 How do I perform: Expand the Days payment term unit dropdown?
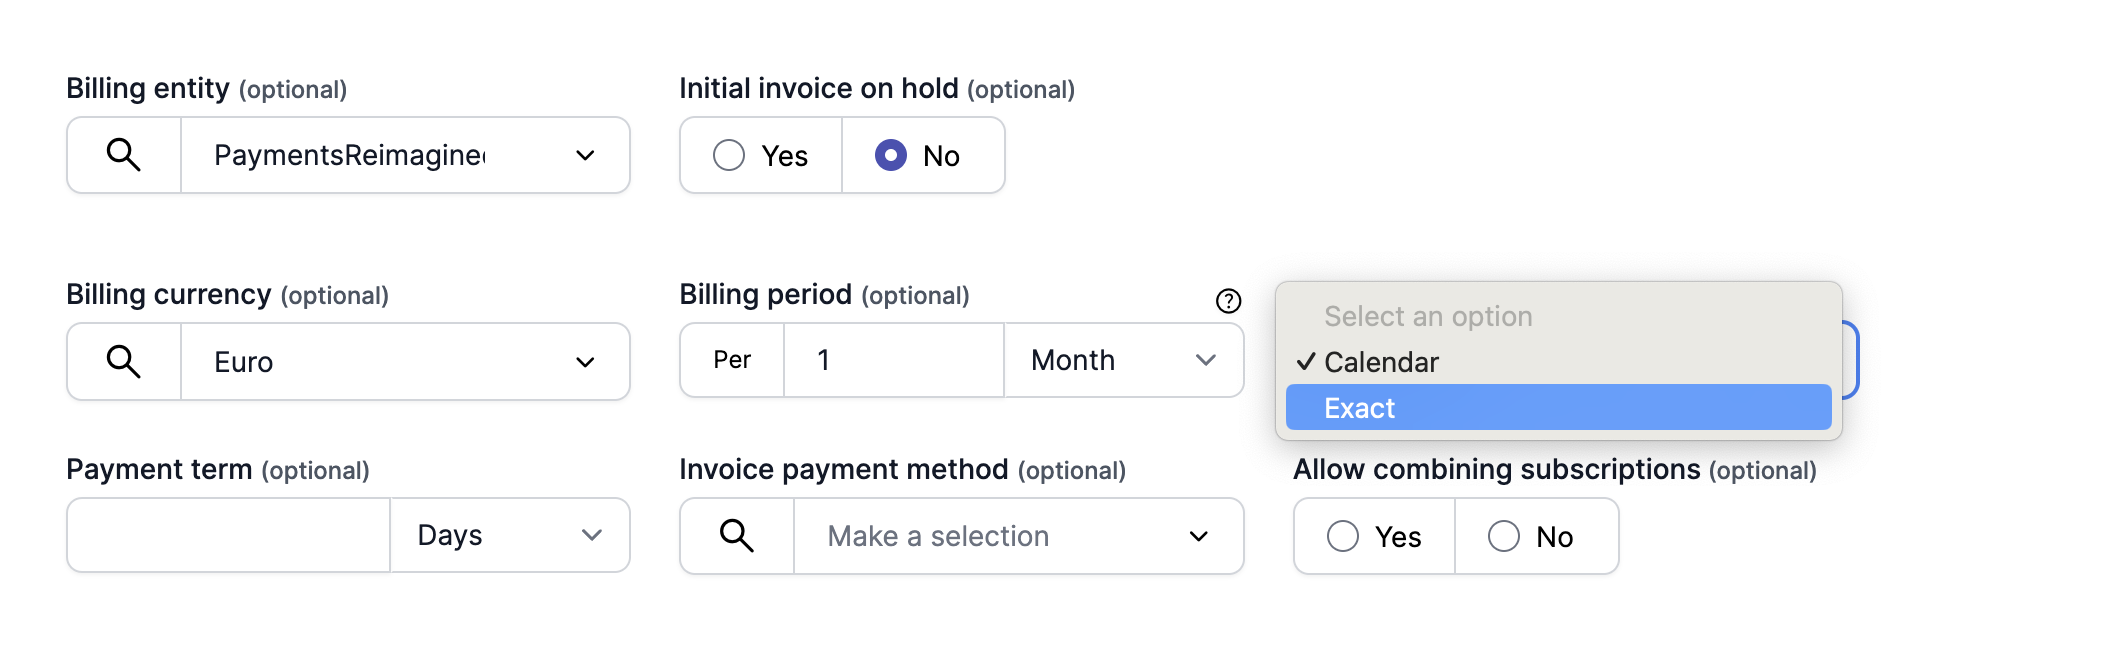pyautogui.click(x=509, y=535)
